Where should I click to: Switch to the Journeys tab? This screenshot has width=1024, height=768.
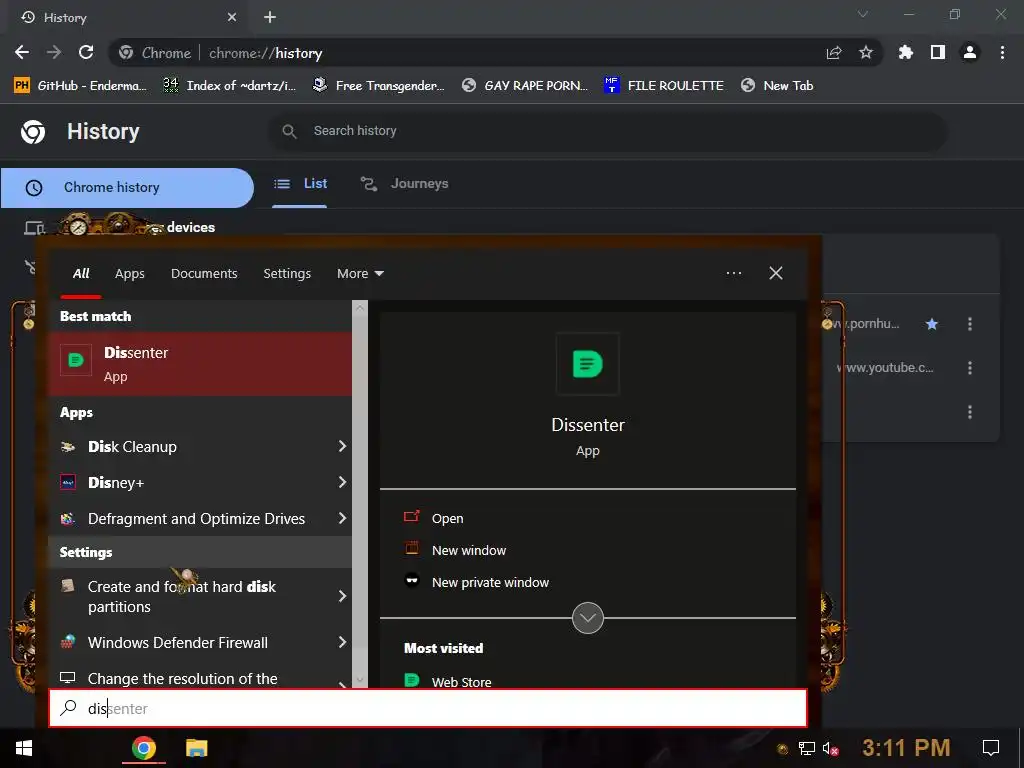(x=405, y=184)
